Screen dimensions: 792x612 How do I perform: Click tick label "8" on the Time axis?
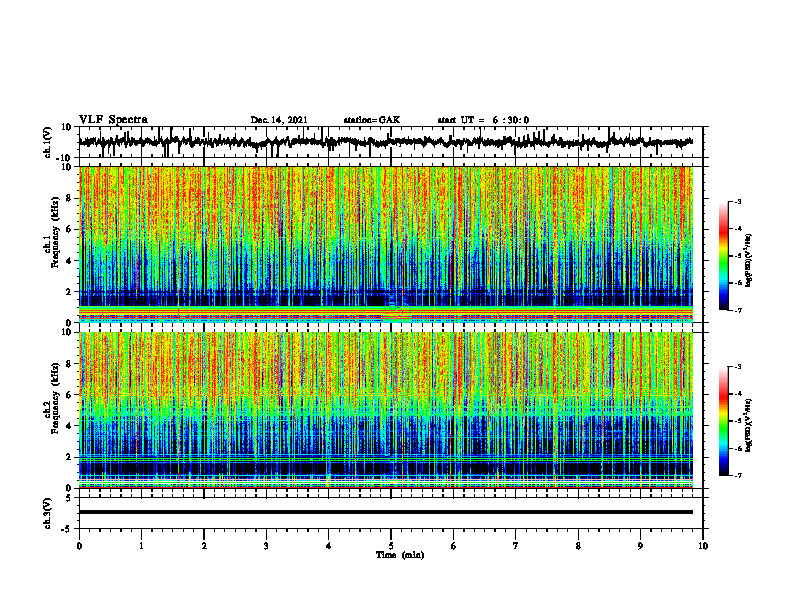tap(578, 546)
